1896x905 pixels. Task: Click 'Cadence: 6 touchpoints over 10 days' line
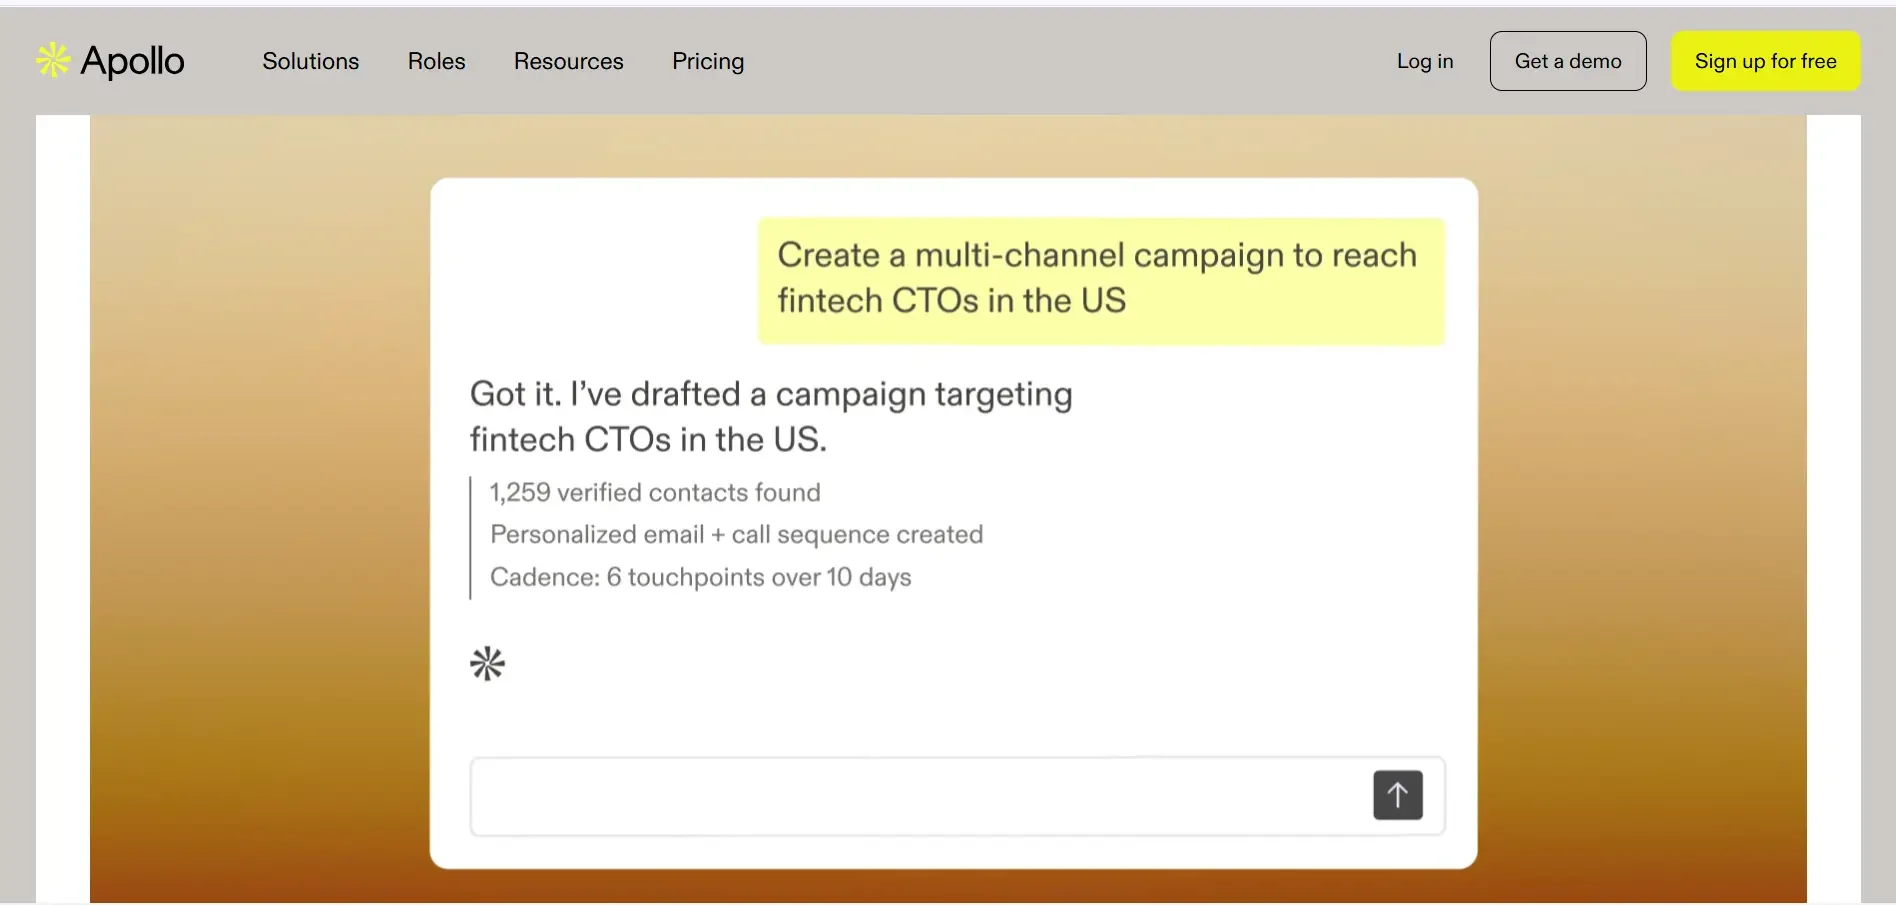point(701,578)
